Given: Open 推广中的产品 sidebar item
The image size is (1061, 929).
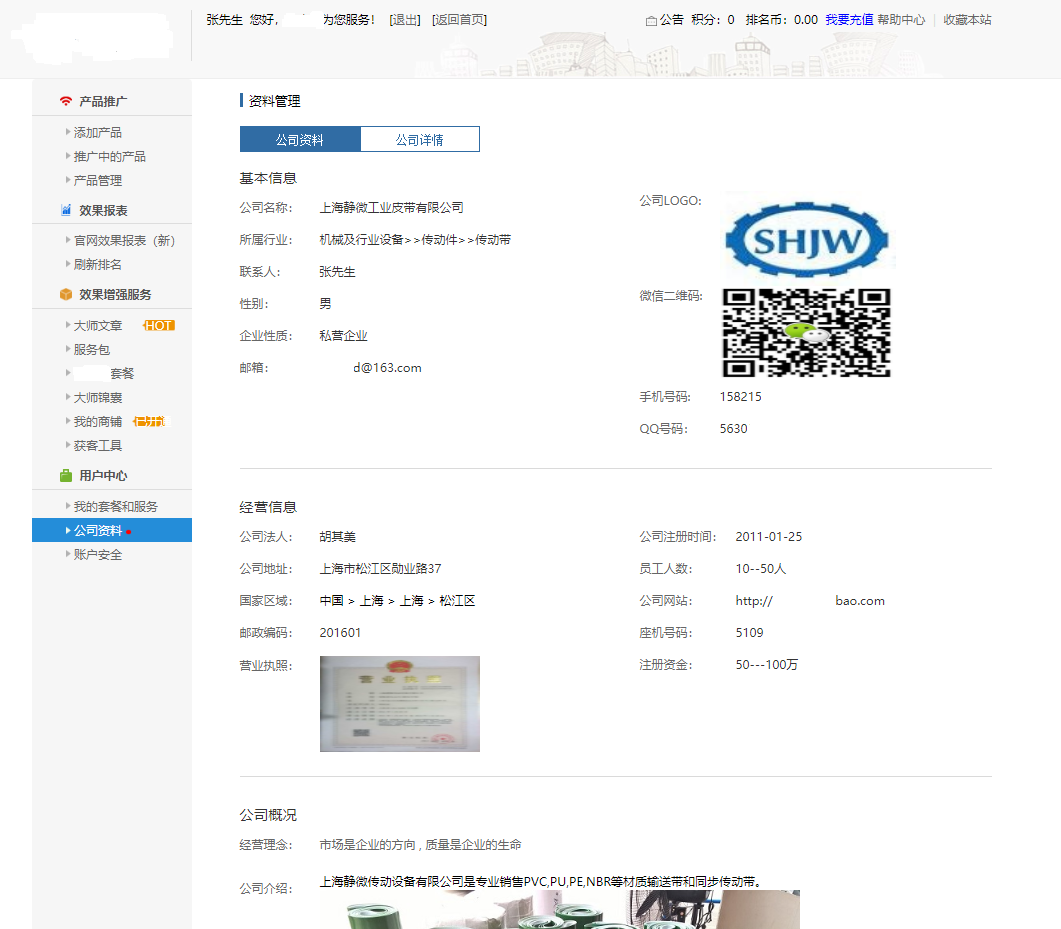Looking at the screenshot, I should [x=109, y=157].
